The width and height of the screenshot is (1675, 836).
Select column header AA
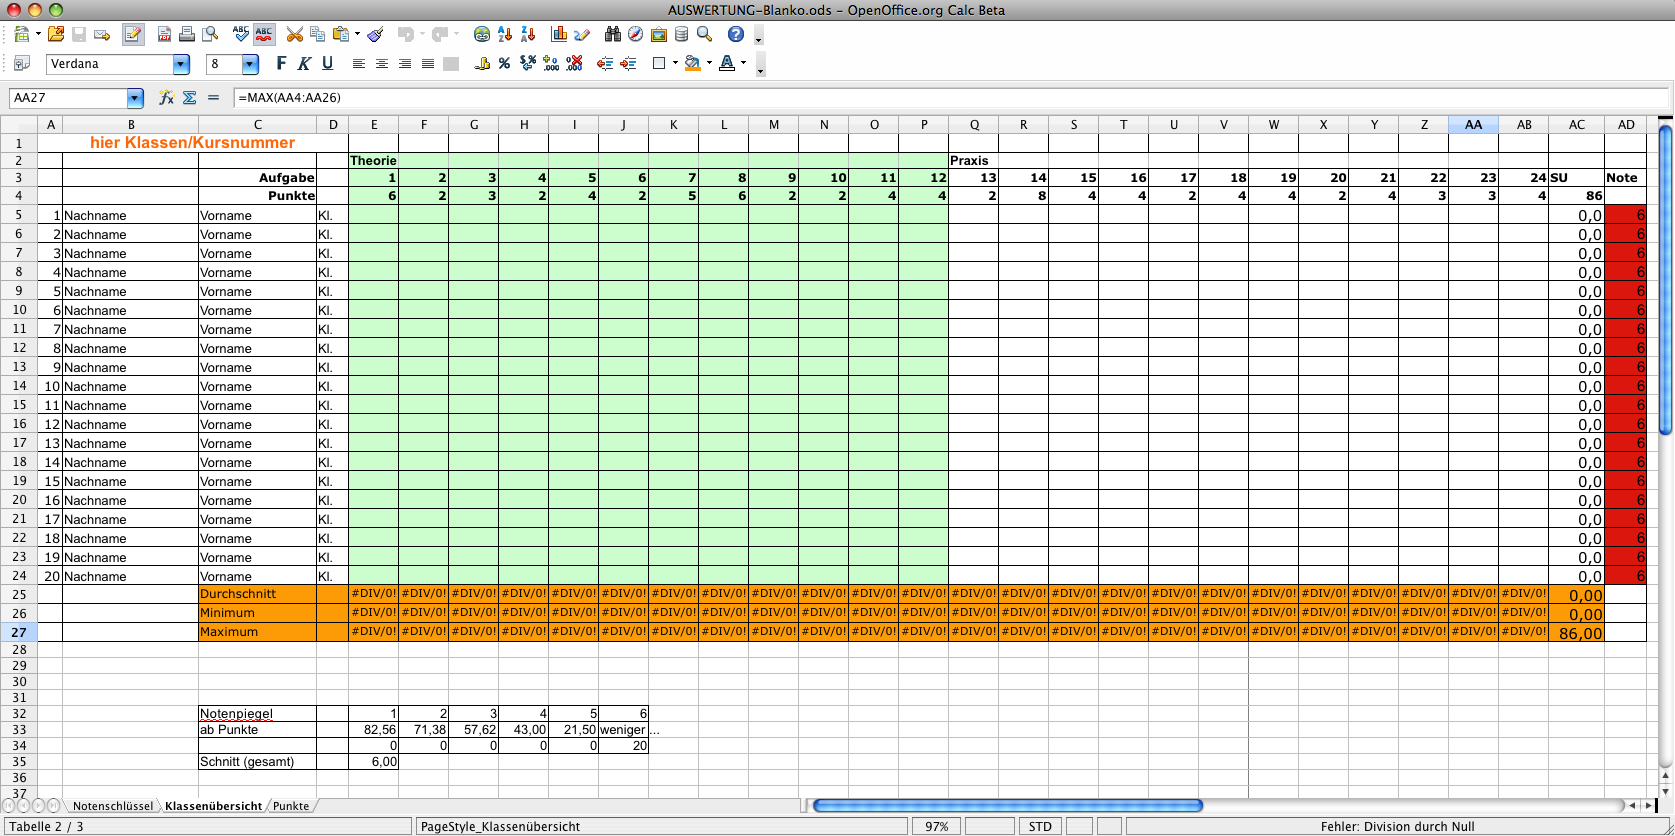tap(1473, 125)
